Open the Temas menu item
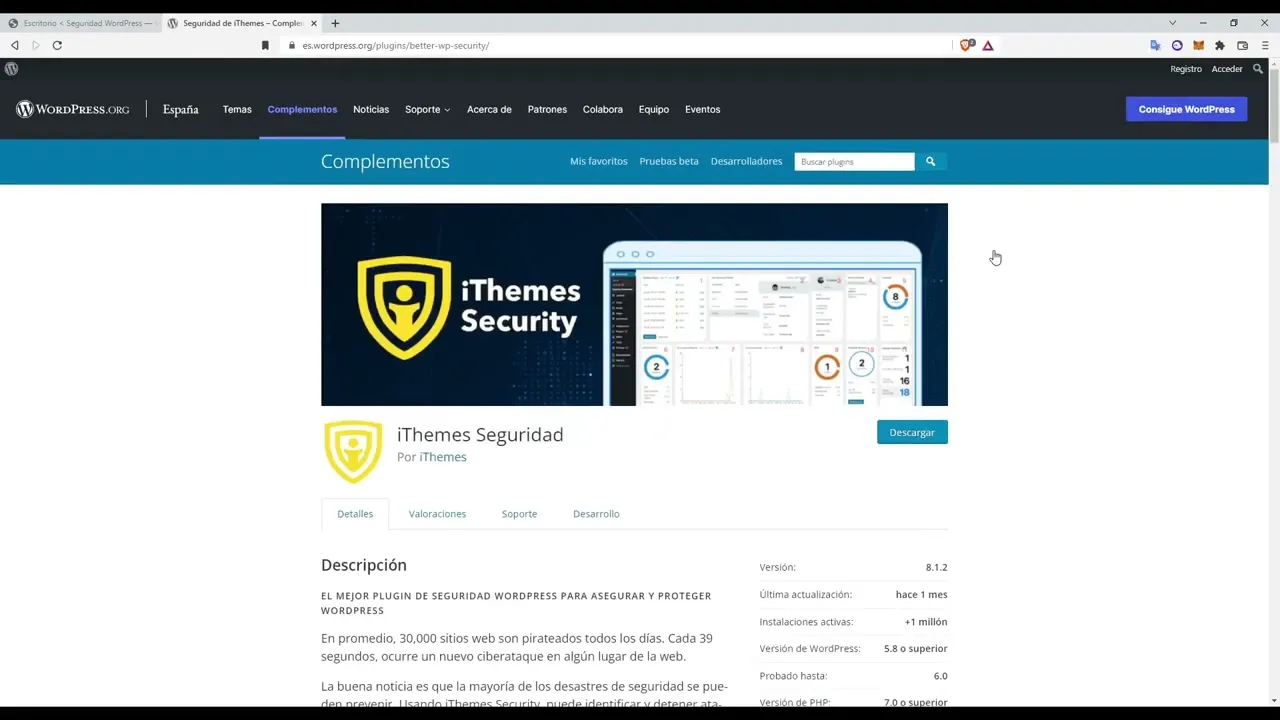Image resolution: width=1280 pixels, height=720 pixels. tap(237, 109)
